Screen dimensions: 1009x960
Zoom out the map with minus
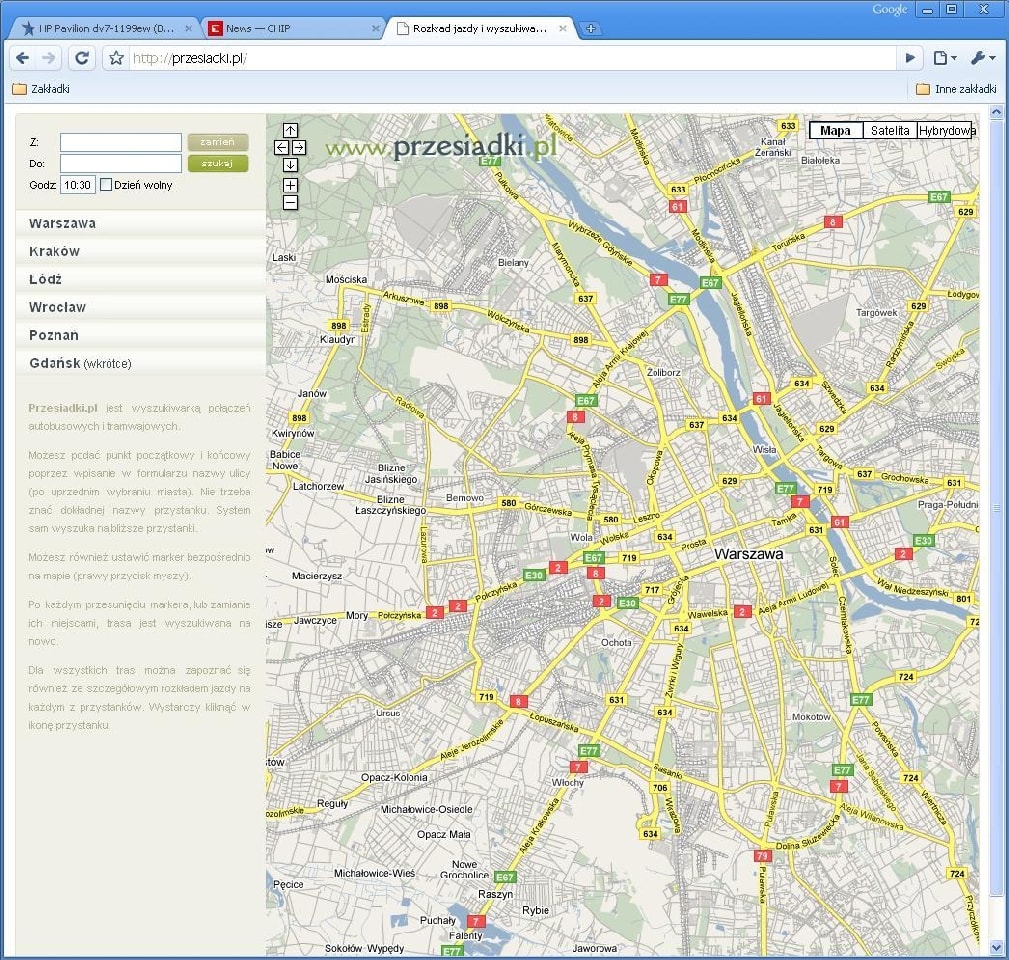[290, 203]
